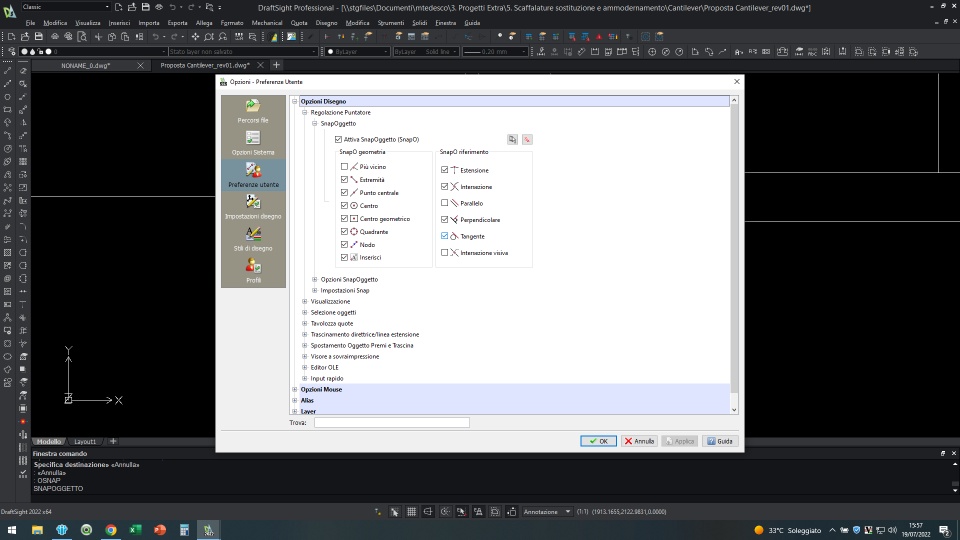This screenshot has width=960, height=540.
Task: Toggle Ortho icon in status bar
Action: (428, 512)
